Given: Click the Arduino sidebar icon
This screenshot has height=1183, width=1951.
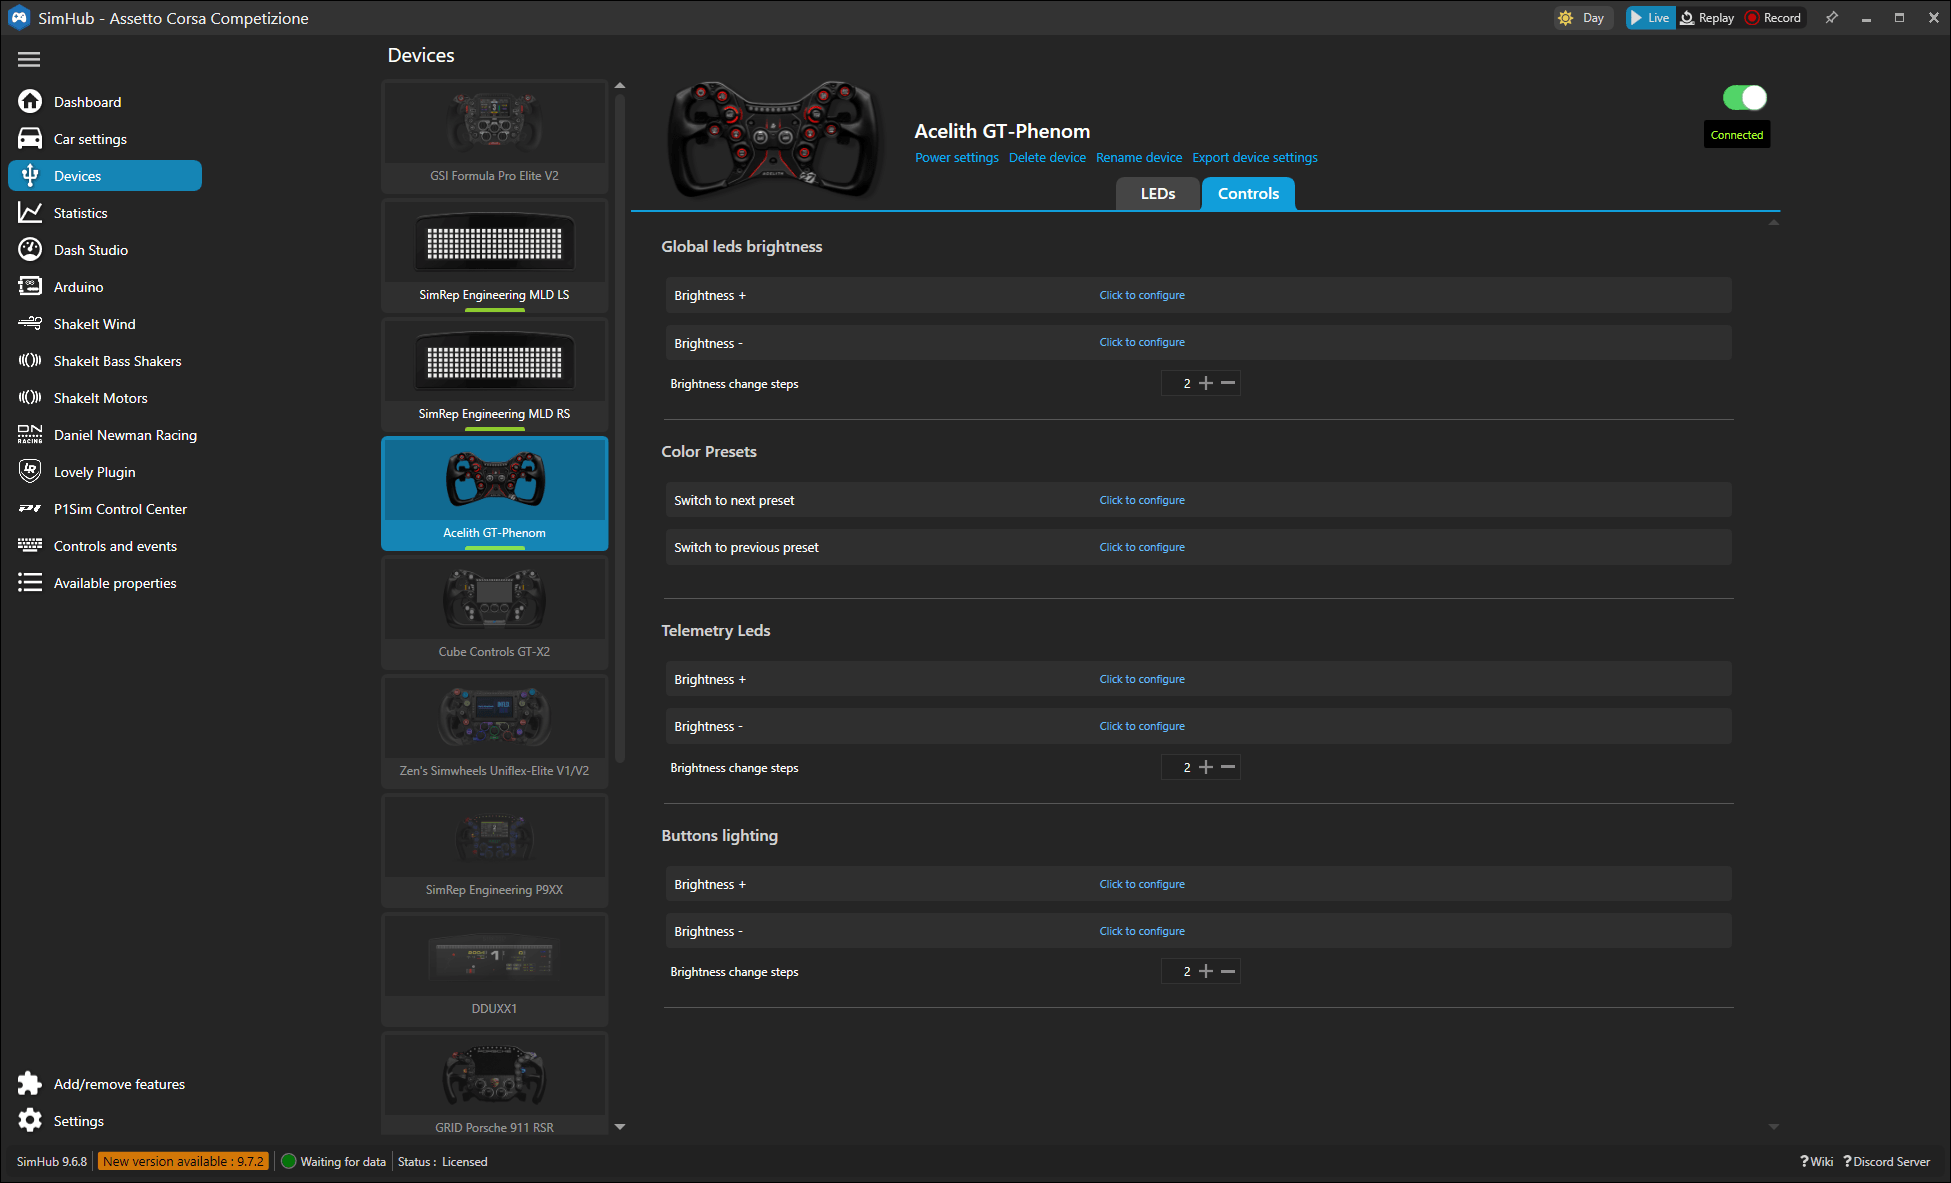Looking at the screenshot, I should 30,287.
